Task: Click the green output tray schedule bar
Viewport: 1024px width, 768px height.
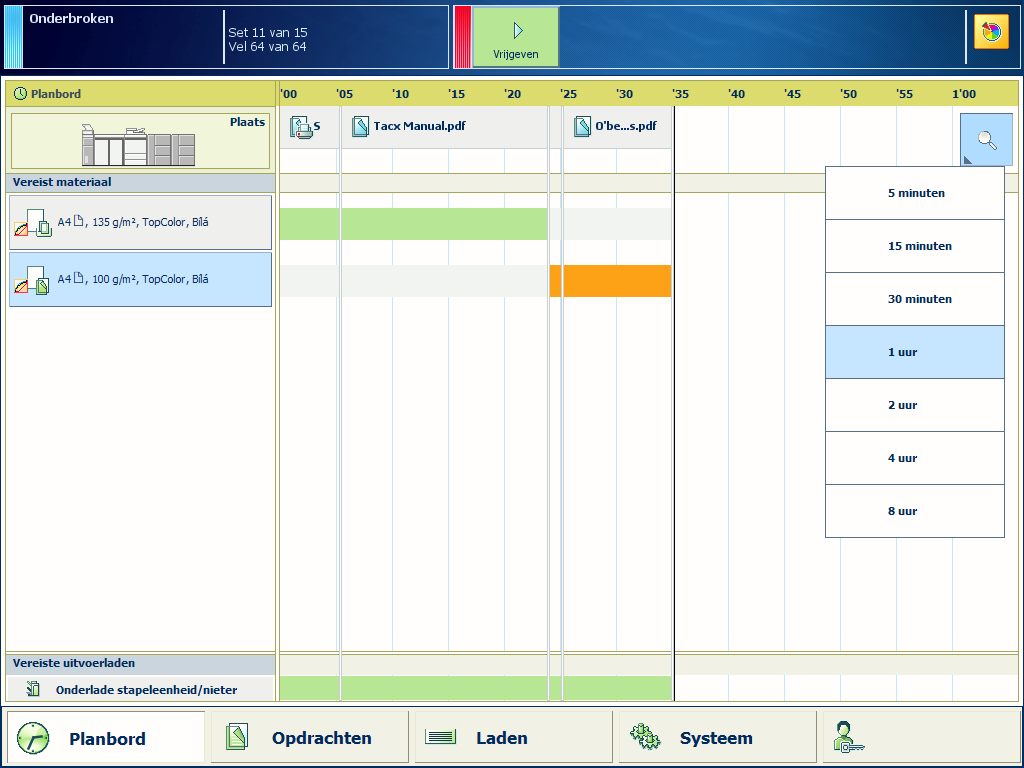Action: [x=475, y=688]
